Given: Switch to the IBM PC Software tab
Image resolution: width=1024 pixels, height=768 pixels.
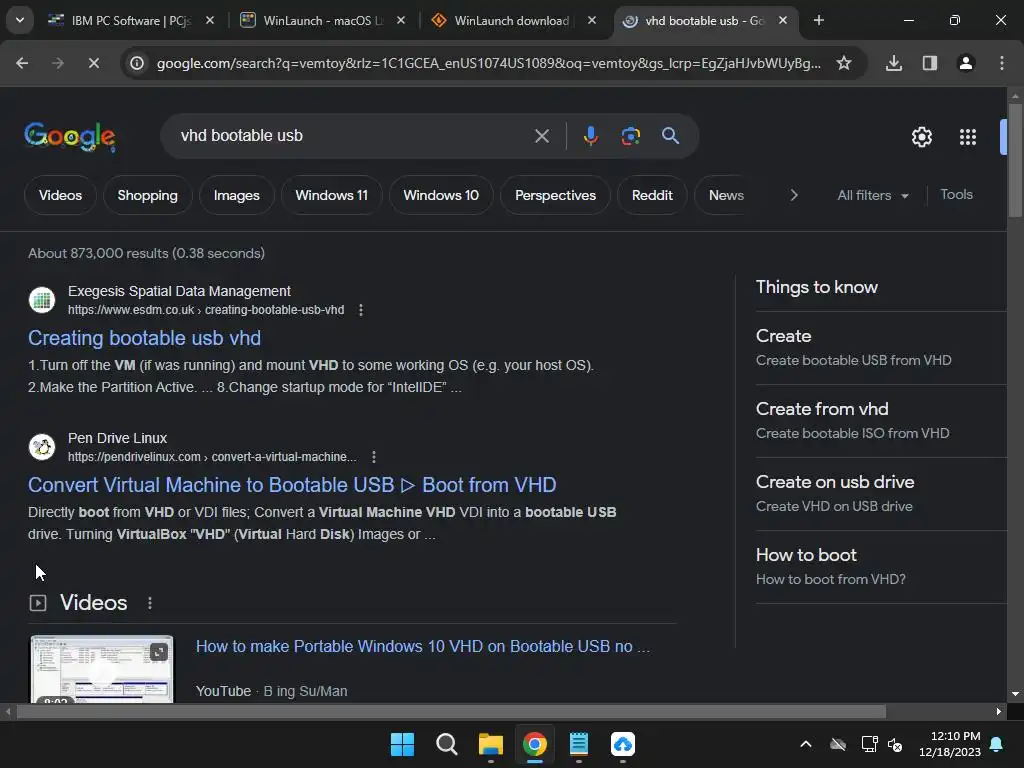Looking at the screenshot, I should pos(129,20).
